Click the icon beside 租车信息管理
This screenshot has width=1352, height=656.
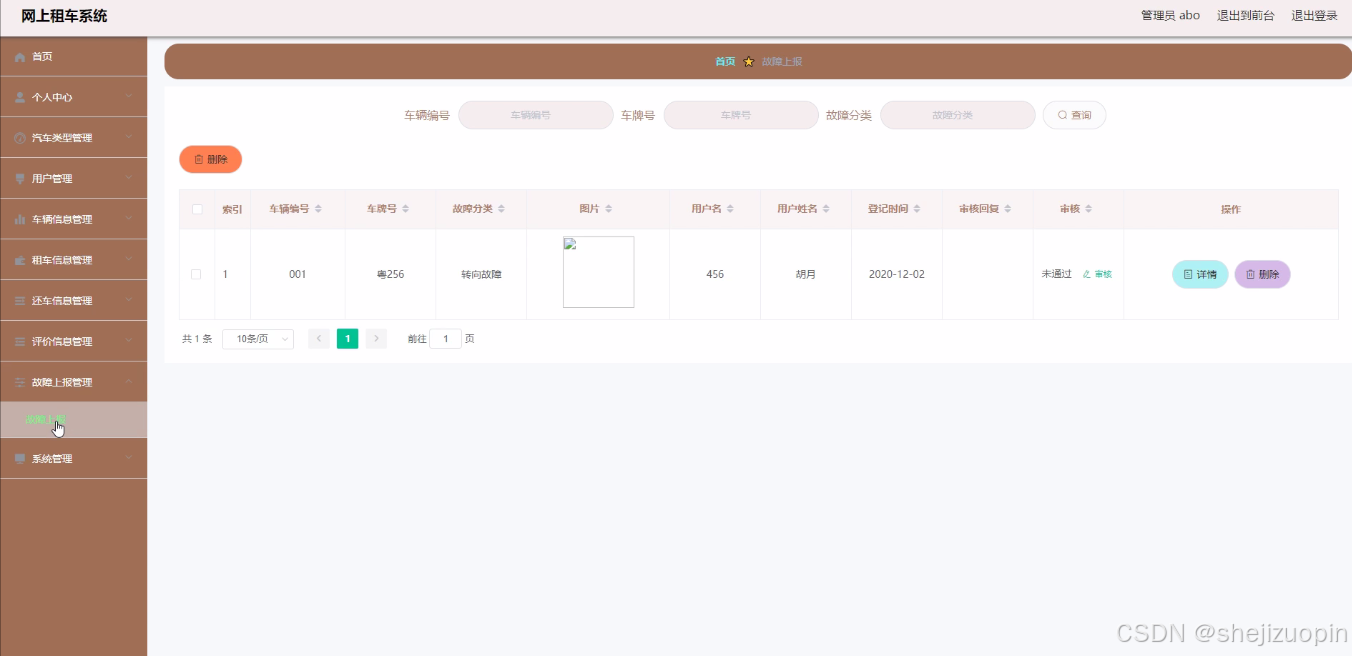tap(20, 260)
